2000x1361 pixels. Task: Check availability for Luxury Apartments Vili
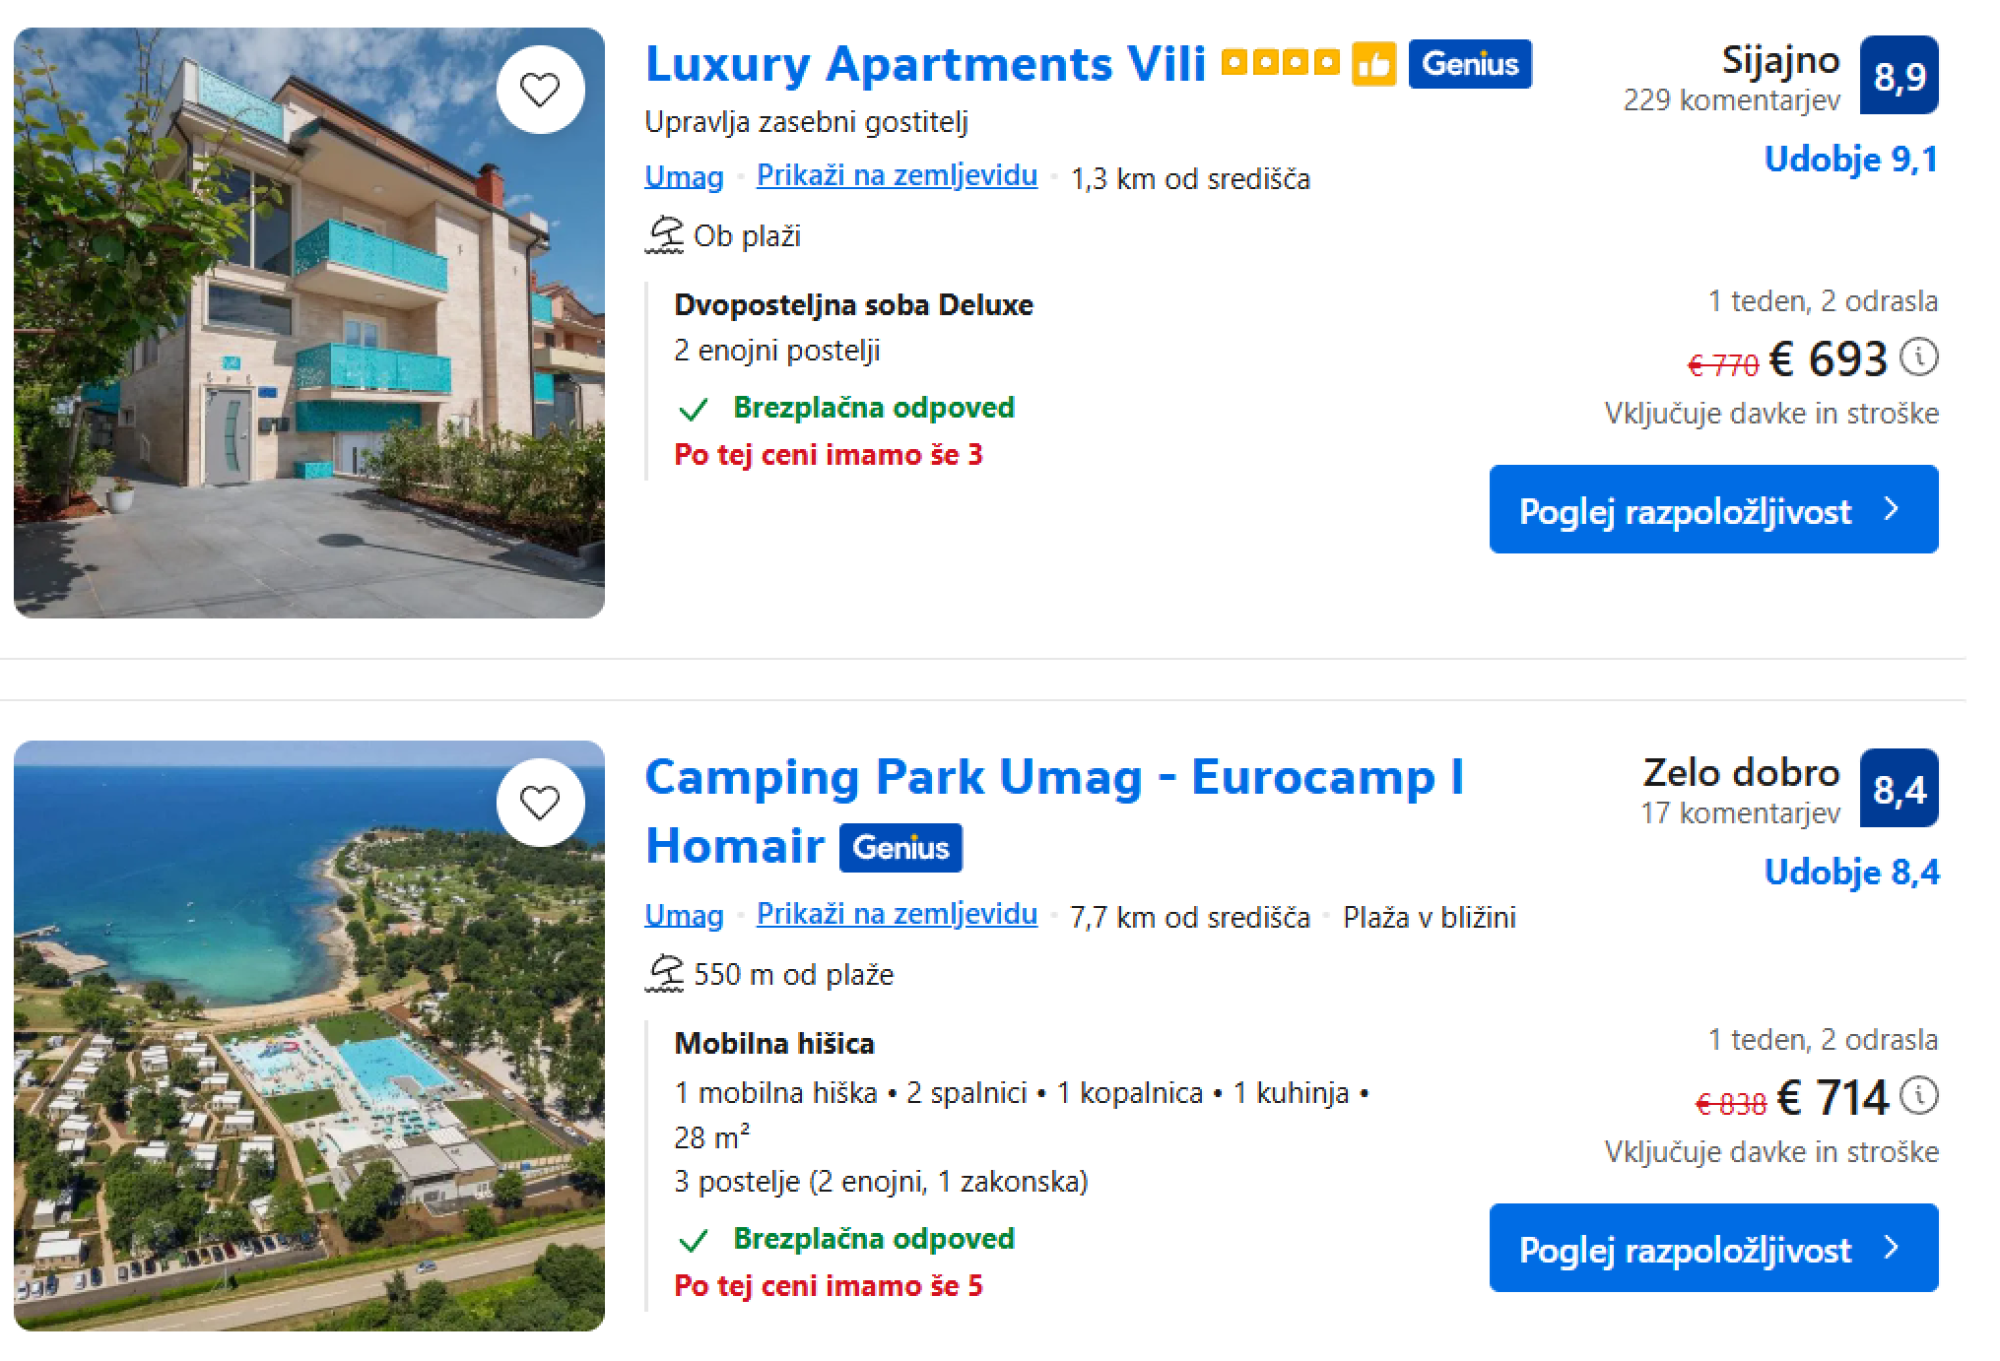coord(1713,510)
